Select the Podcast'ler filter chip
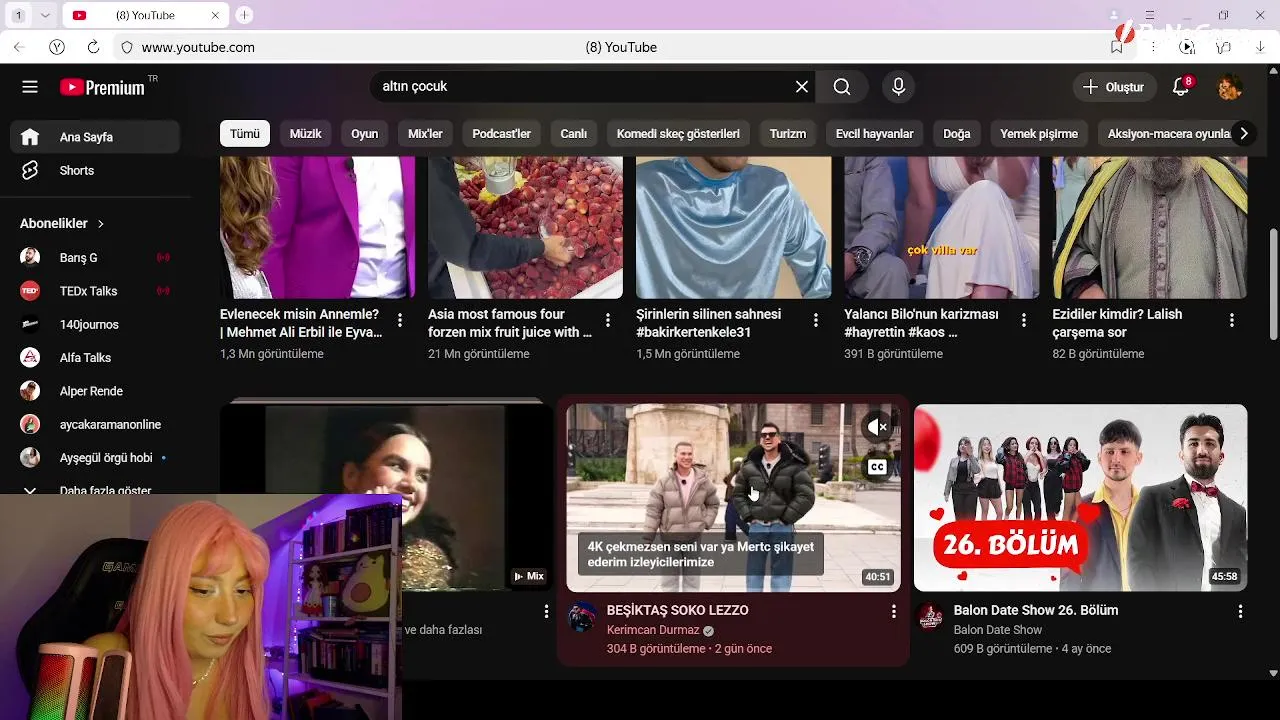 pos(501,134)
